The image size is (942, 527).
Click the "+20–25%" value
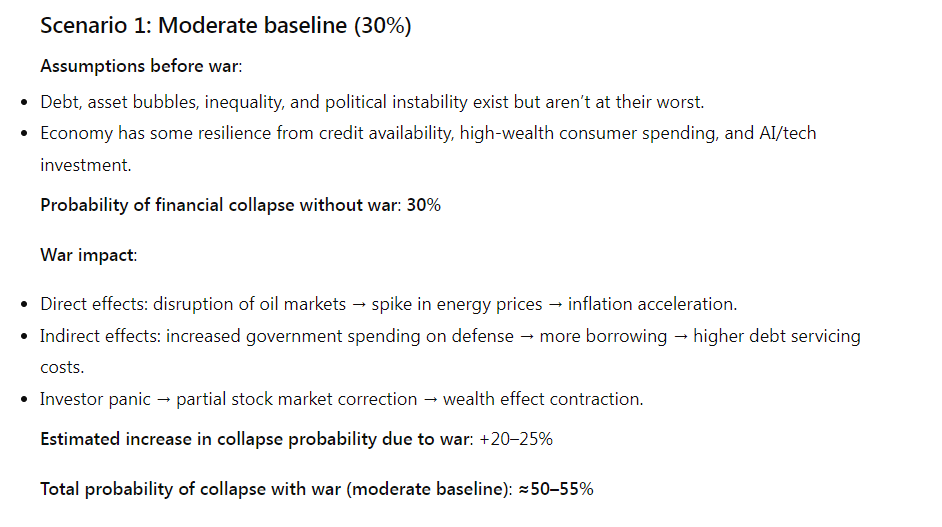point(518,439)
